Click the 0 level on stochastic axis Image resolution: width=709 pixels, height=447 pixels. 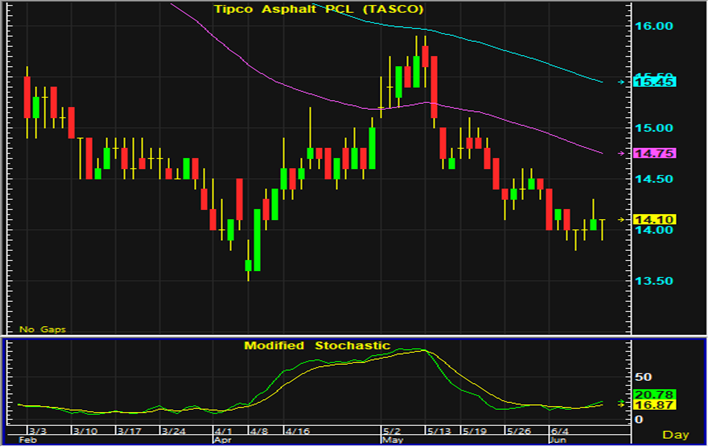pyautogui.click(x=638, y=419)
